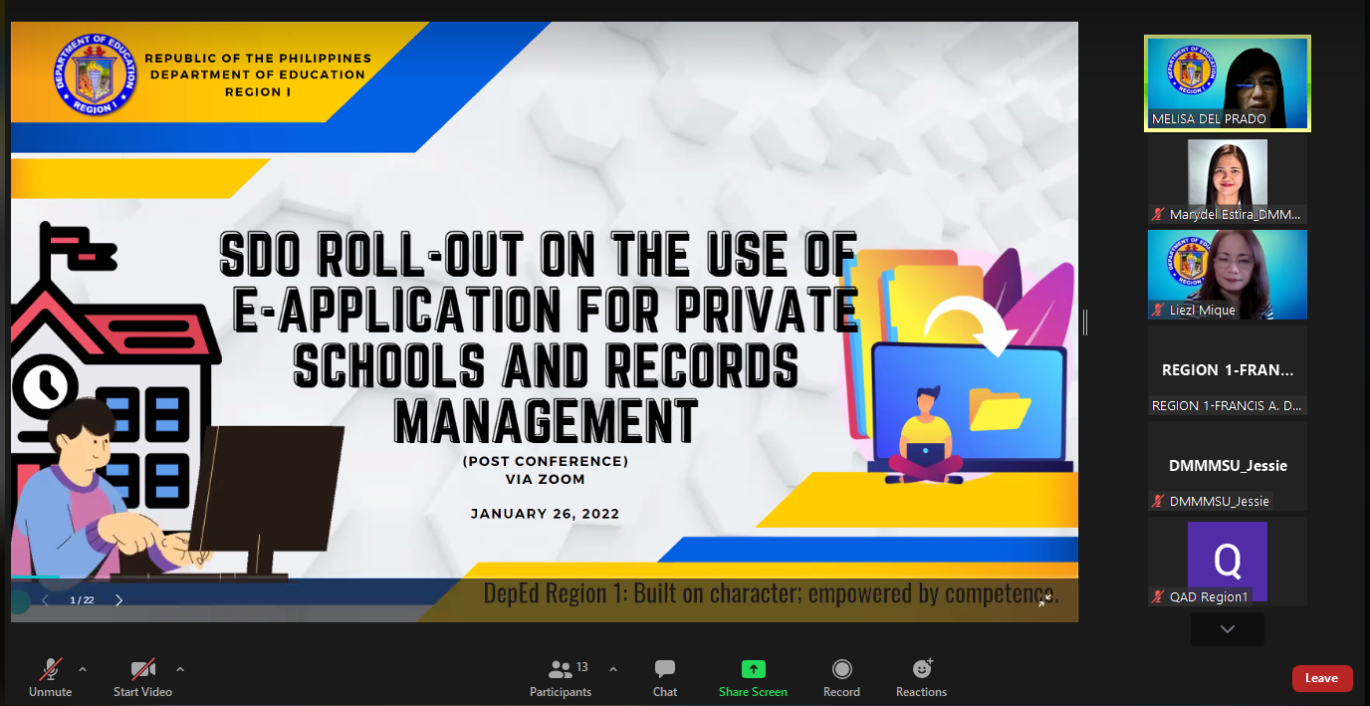Select QAD Region1 participant tile
This screenshot has width=1370, height=706.
[x=1228, y=561]
